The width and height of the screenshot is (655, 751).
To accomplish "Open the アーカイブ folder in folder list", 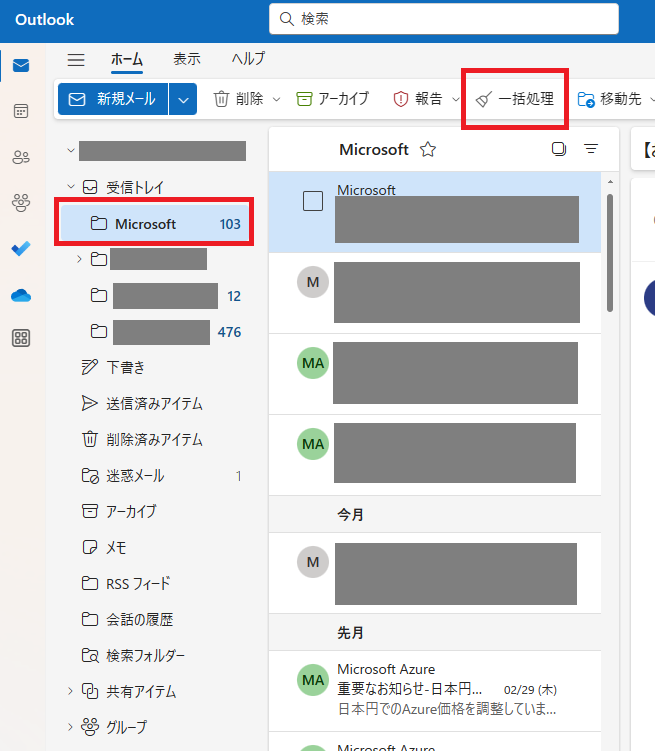I will pos(119,511).
